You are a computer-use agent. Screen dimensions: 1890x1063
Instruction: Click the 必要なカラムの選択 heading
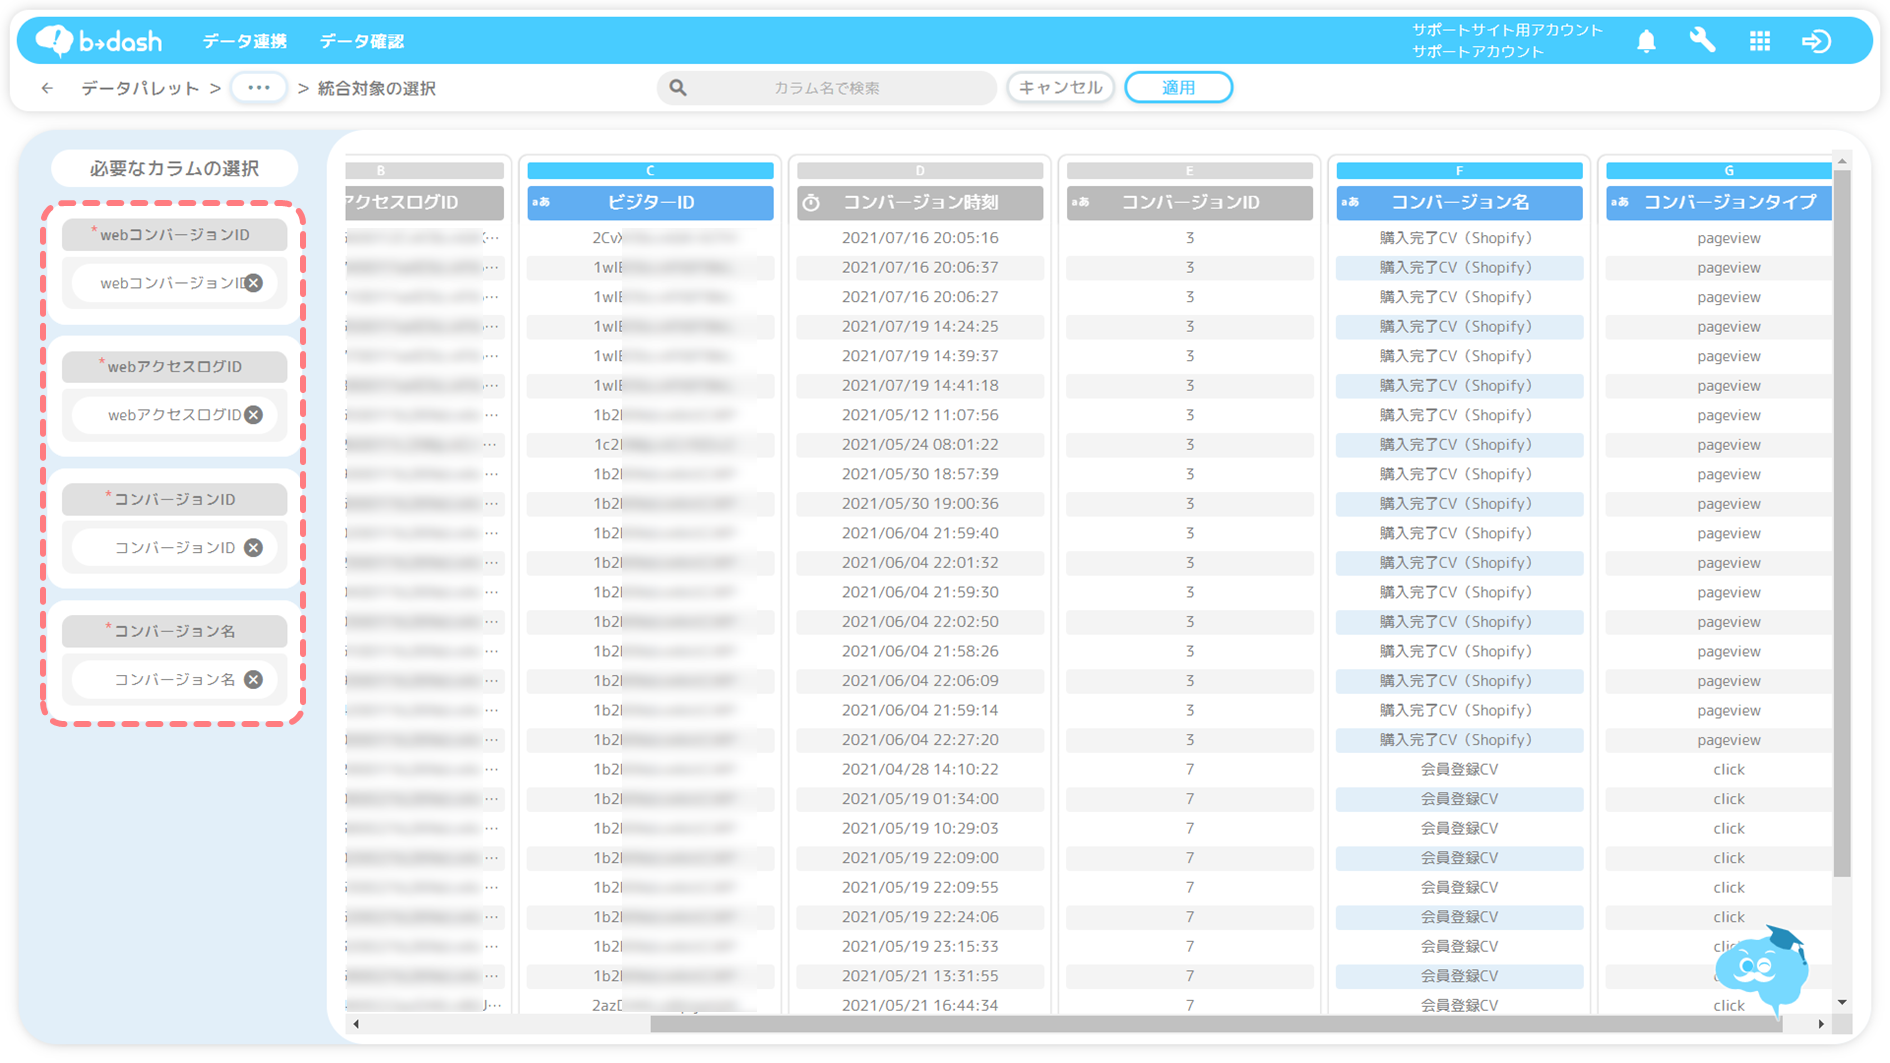pyautogui.click(x=174, y=168)
